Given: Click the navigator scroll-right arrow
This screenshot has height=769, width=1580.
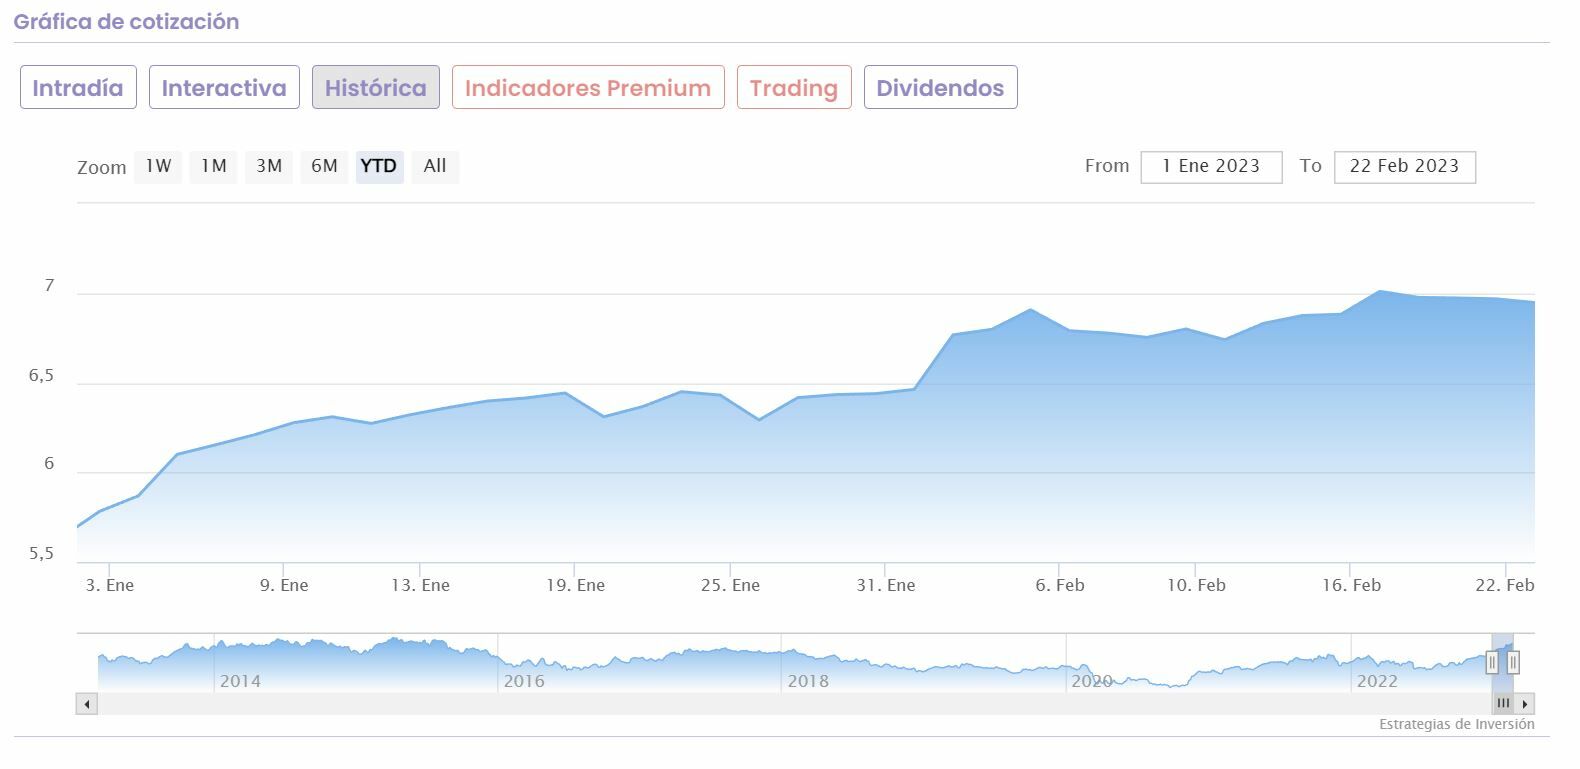Looking at the screenshot, I should pos(1525,704).
